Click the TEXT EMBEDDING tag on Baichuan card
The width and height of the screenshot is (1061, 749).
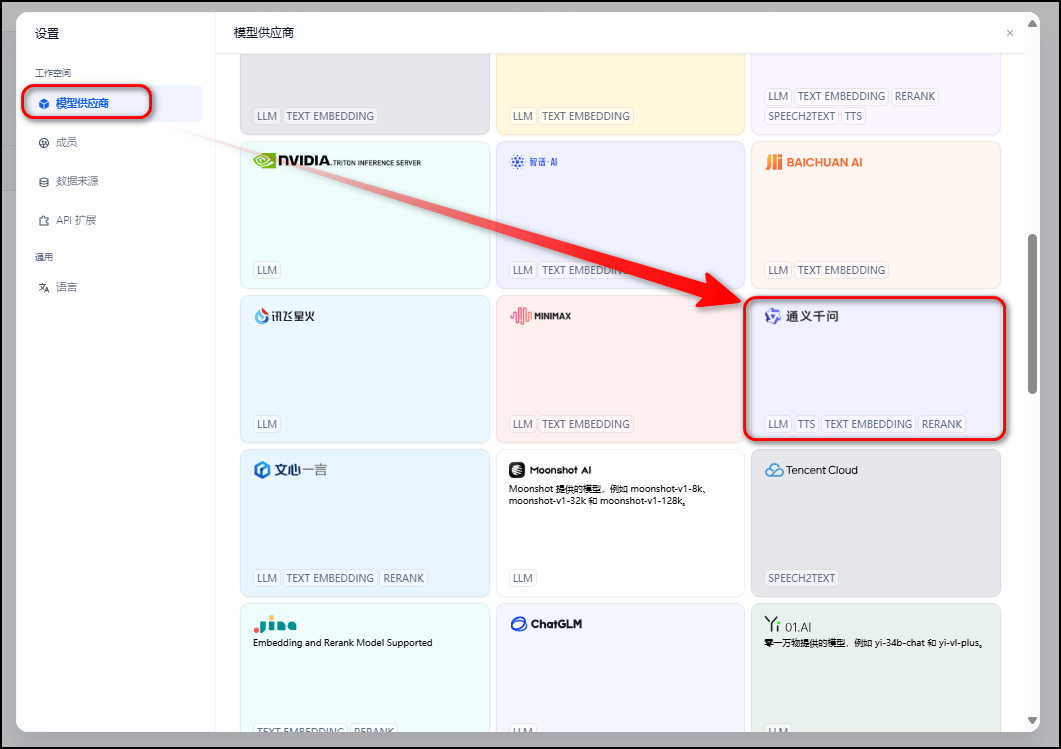tap(841, 270)
